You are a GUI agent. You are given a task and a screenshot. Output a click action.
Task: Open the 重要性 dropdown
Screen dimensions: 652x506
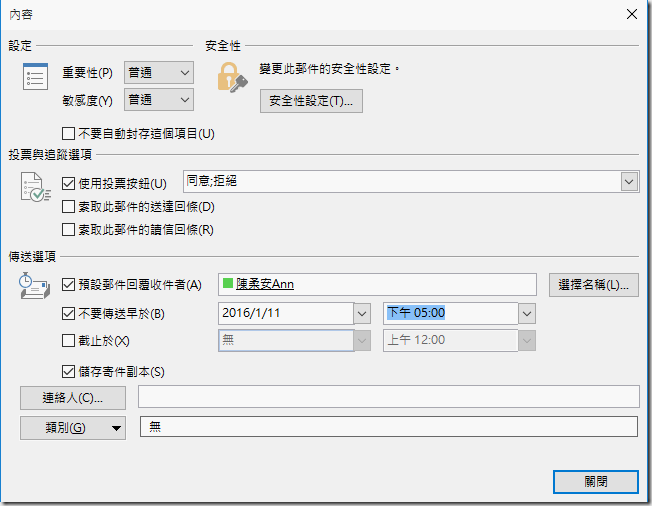pos(182,72)
